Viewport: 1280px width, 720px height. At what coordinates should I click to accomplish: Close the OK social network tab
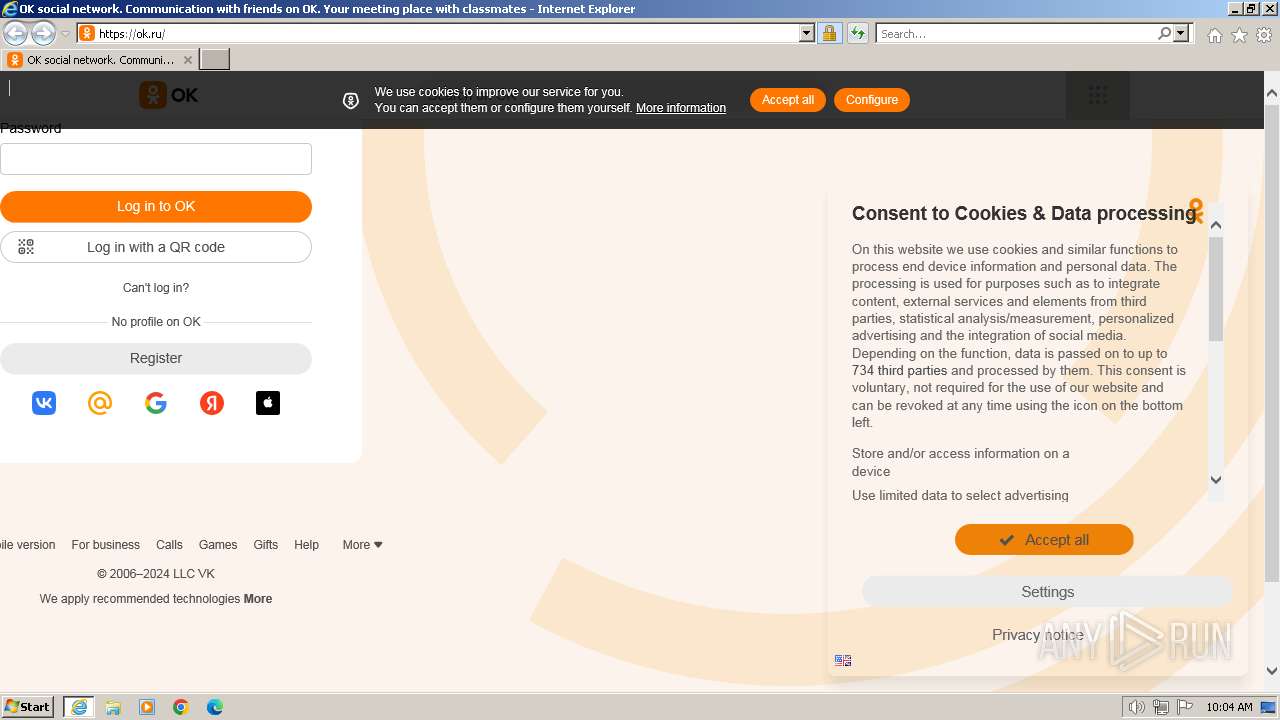pos(187,60)
